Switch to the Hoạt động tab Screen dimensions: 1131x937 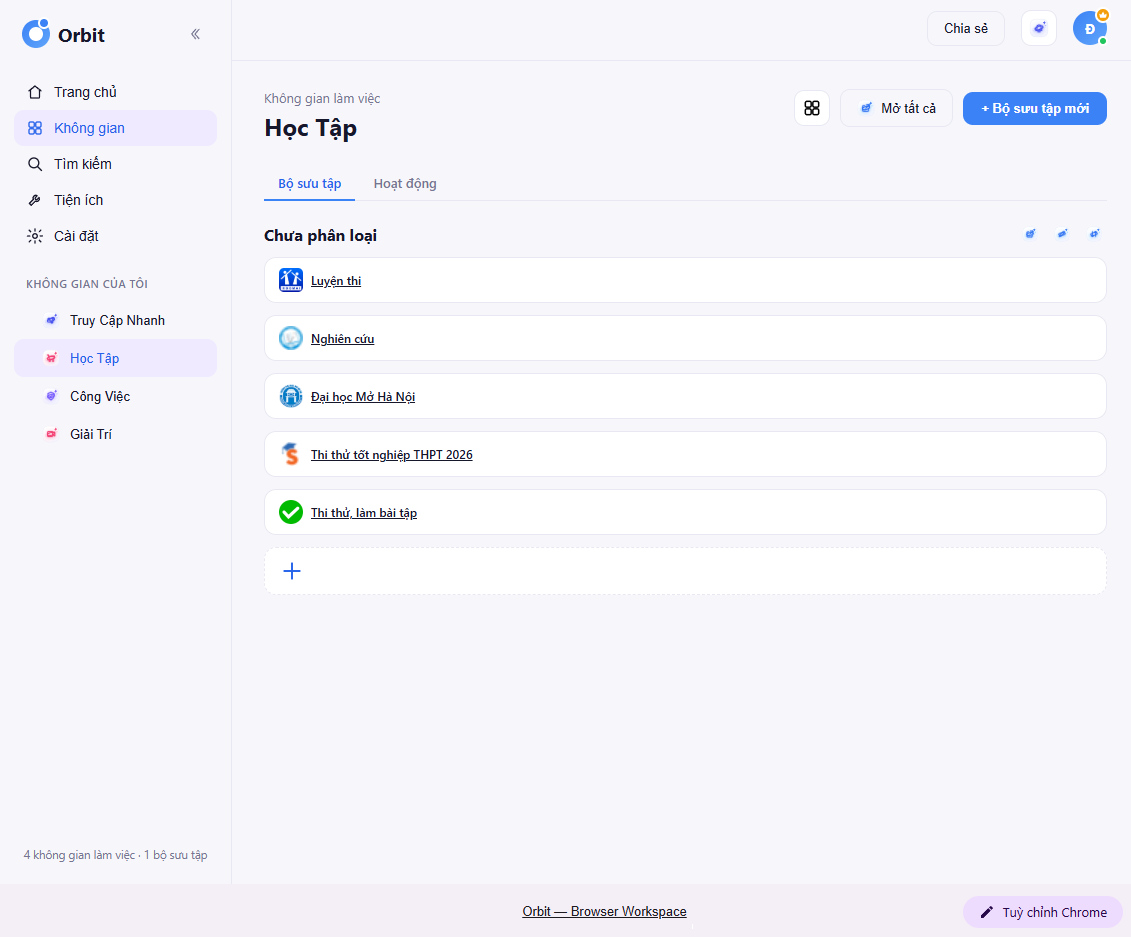pyautogui.click(x=405, y=183)
